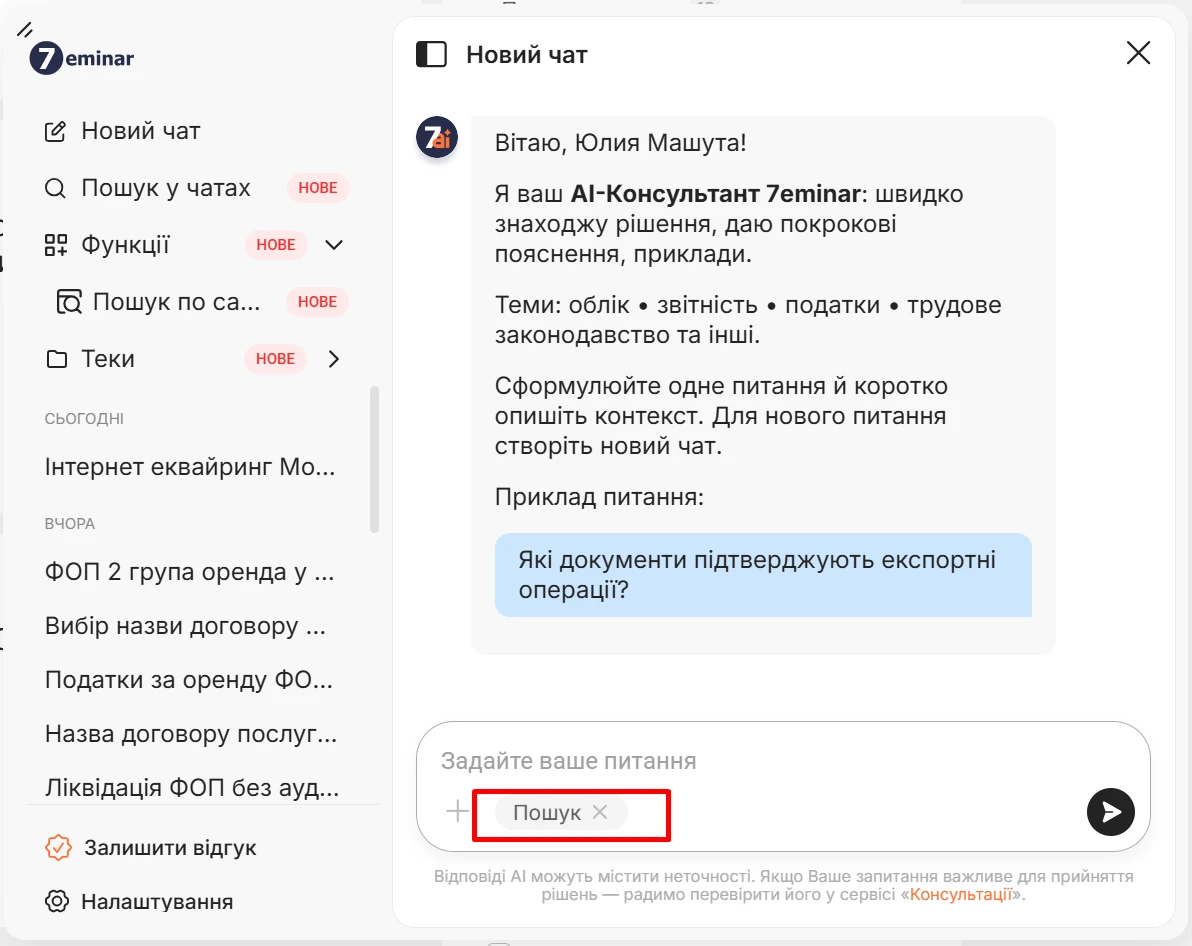
Task: Open the Консультації link
Action: click(x=961, y=894)
